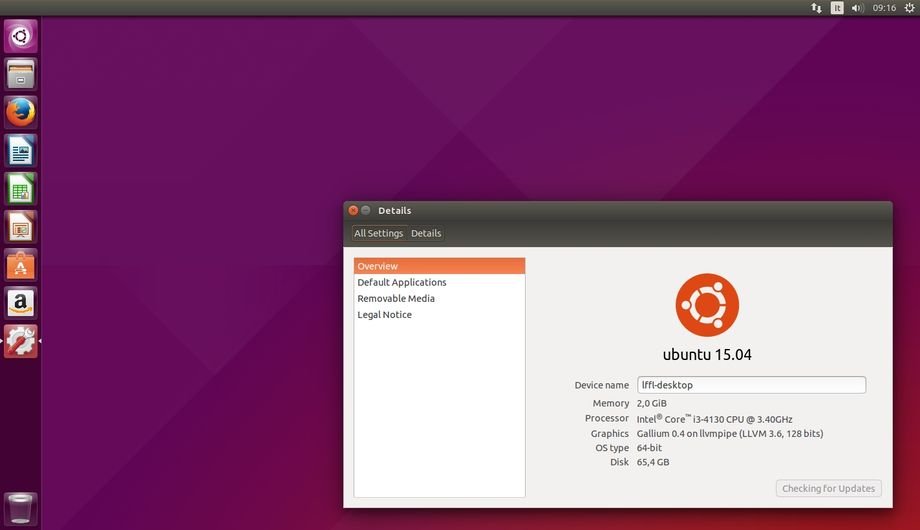Open LibreOffice Calc spreadsheet
The height and width of the screenshot is (530, 920).
tap(21, 189)
